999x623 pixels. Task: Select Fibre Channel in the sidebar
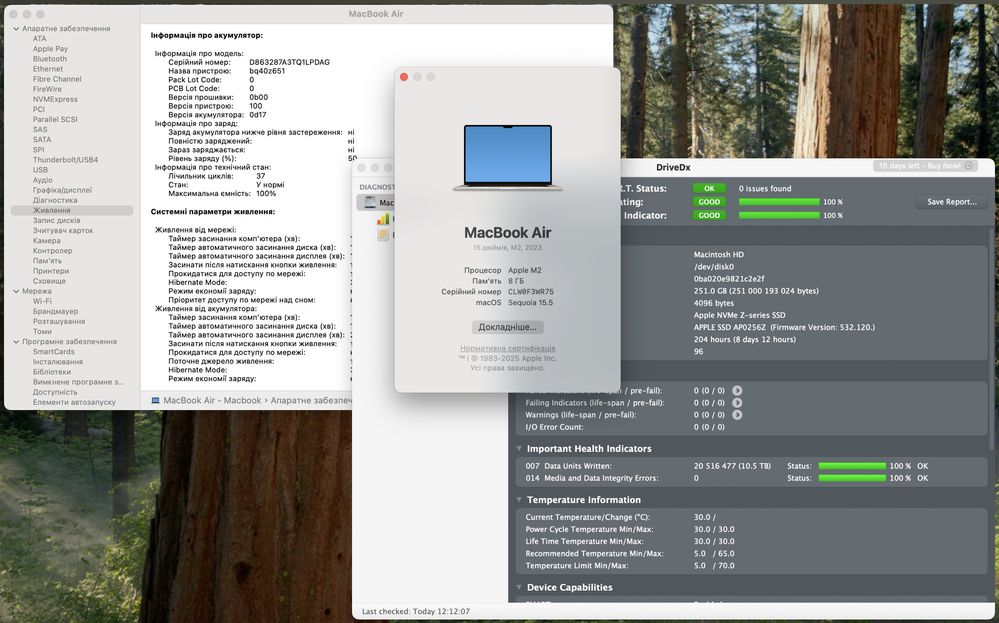pos(57,79)
